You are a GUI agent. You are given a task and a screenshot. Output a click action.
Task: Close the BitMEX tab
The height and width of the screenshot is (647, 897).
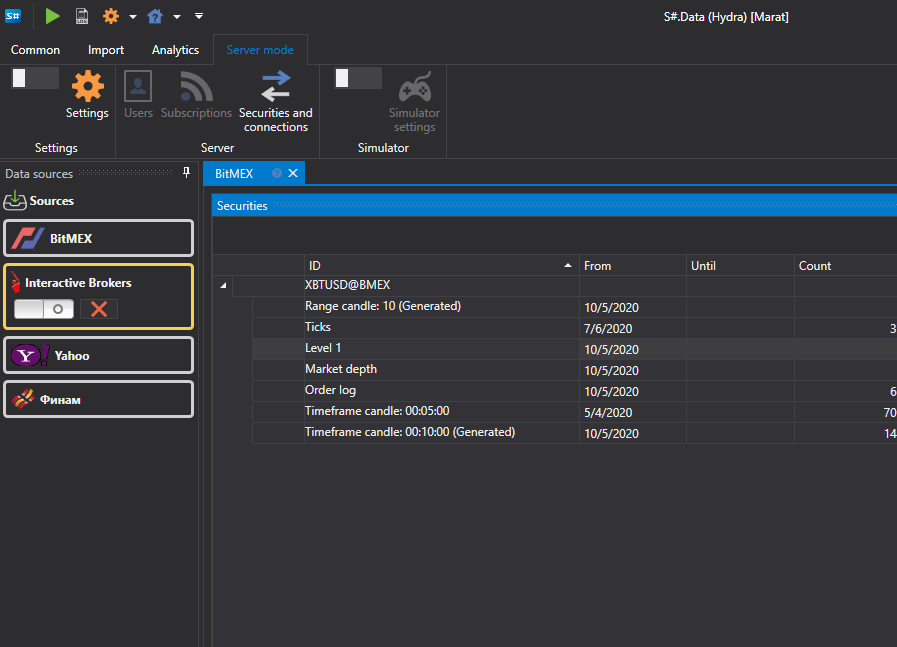(293, 173)
